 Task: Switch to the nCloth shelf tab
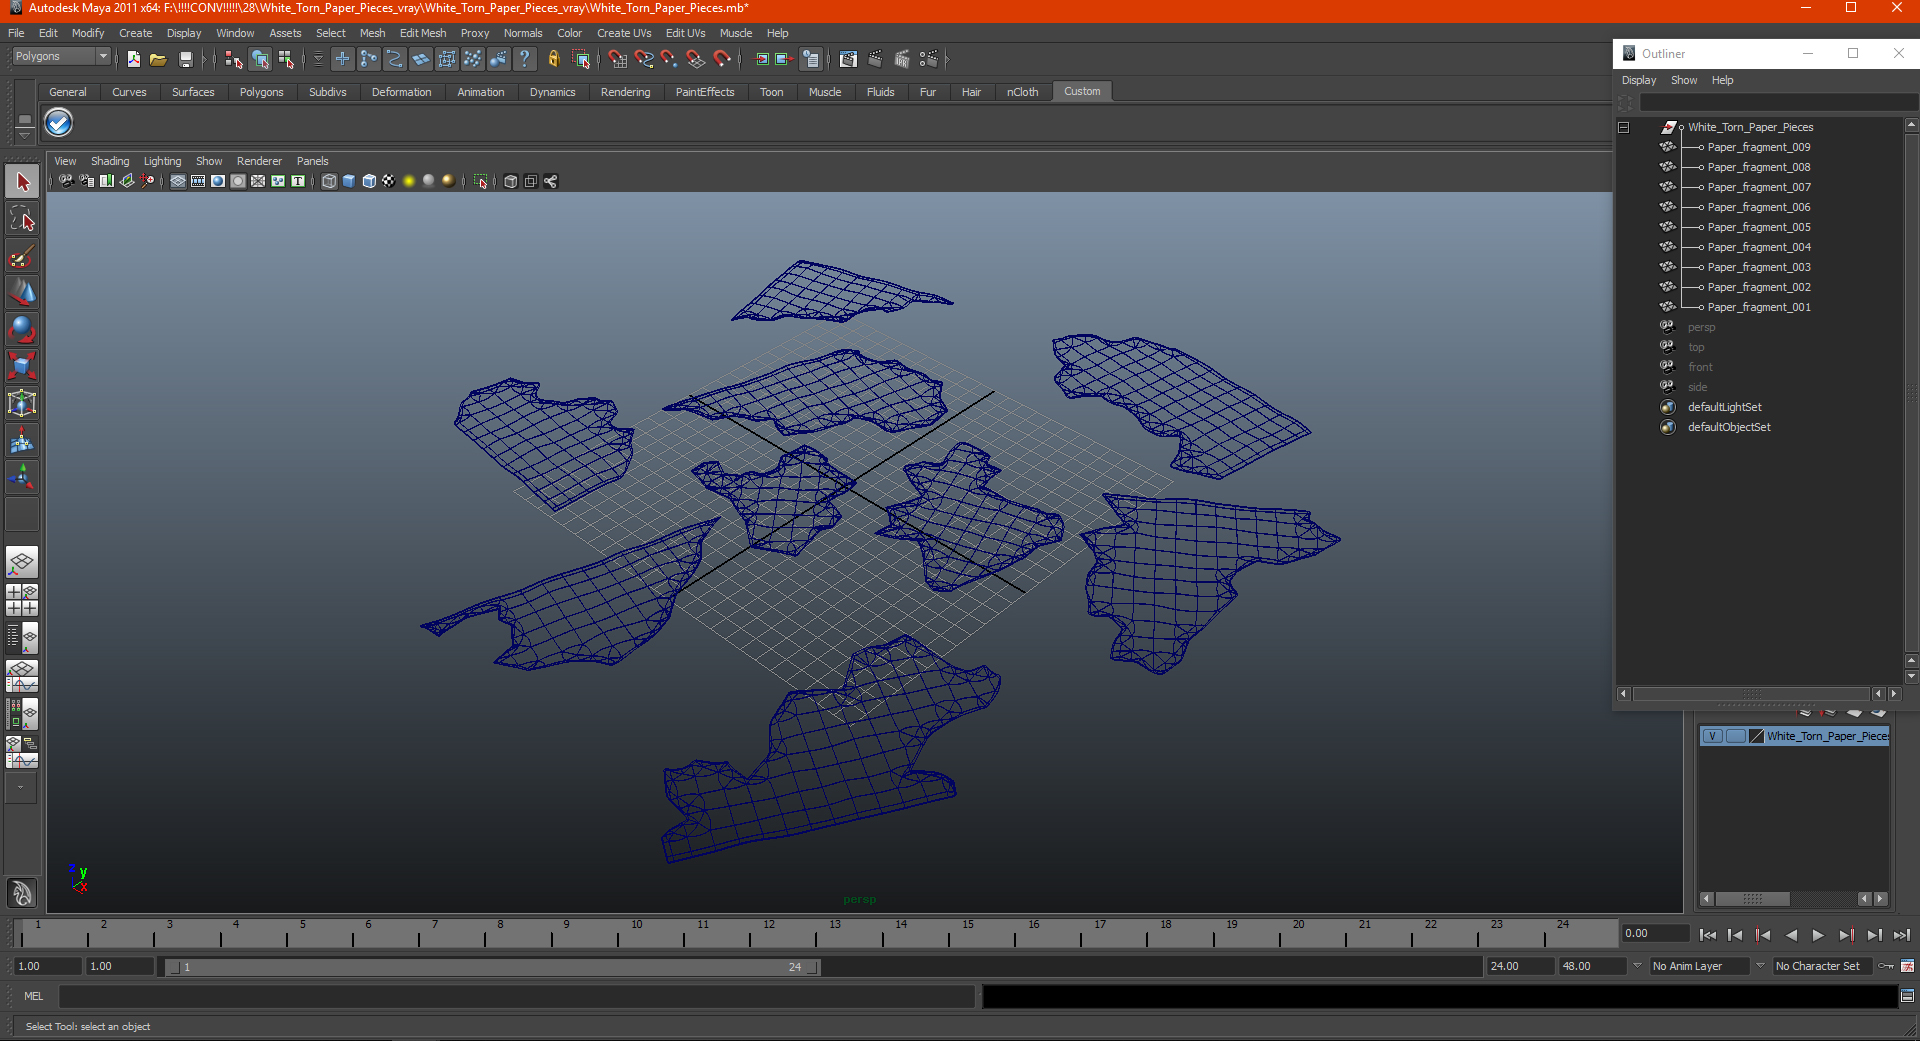[x=1022, y=92]
